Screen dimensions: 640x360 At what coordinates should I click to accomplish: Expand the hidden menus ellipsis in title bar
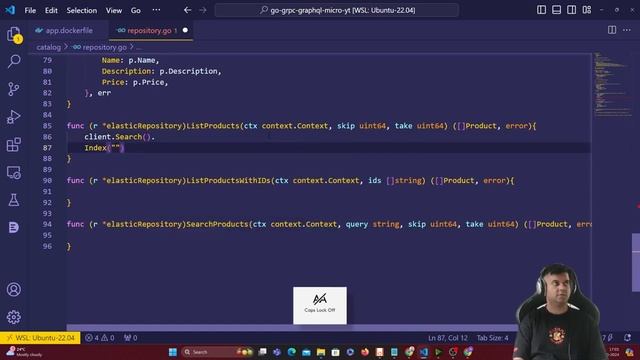click(156, 10)
